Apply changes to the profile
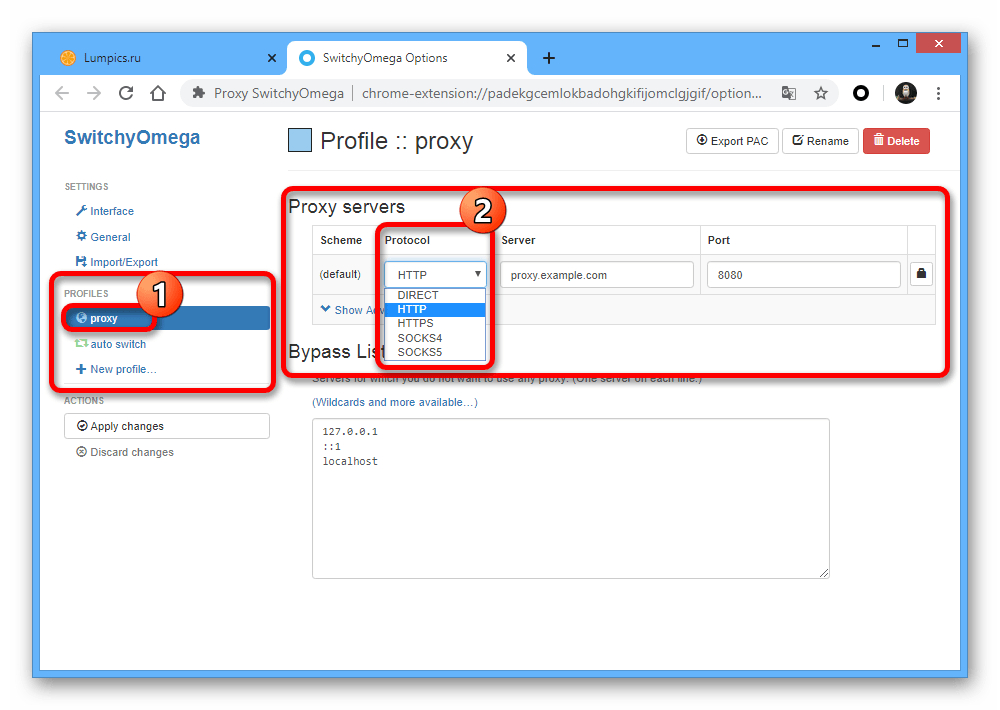1000x710 pixels. (166, 426)
